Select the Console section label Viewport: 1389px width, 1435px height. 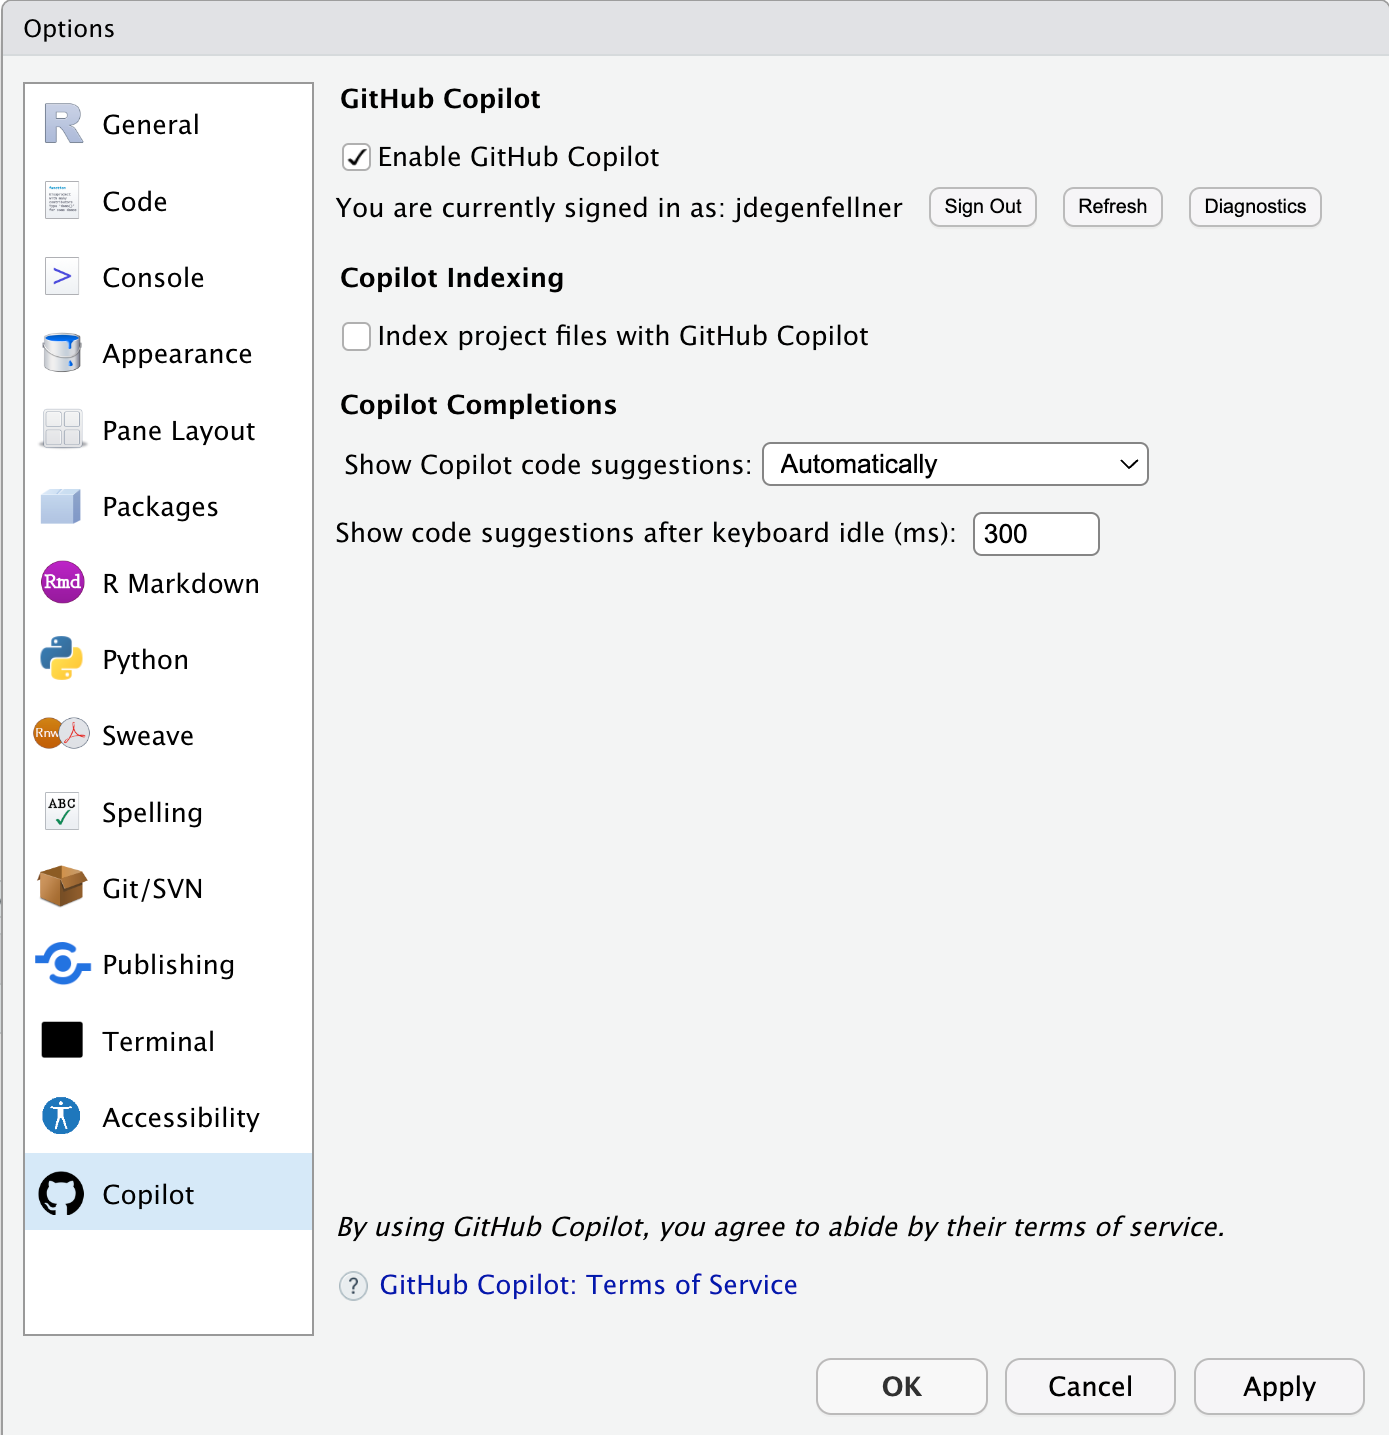click(154, 277)
